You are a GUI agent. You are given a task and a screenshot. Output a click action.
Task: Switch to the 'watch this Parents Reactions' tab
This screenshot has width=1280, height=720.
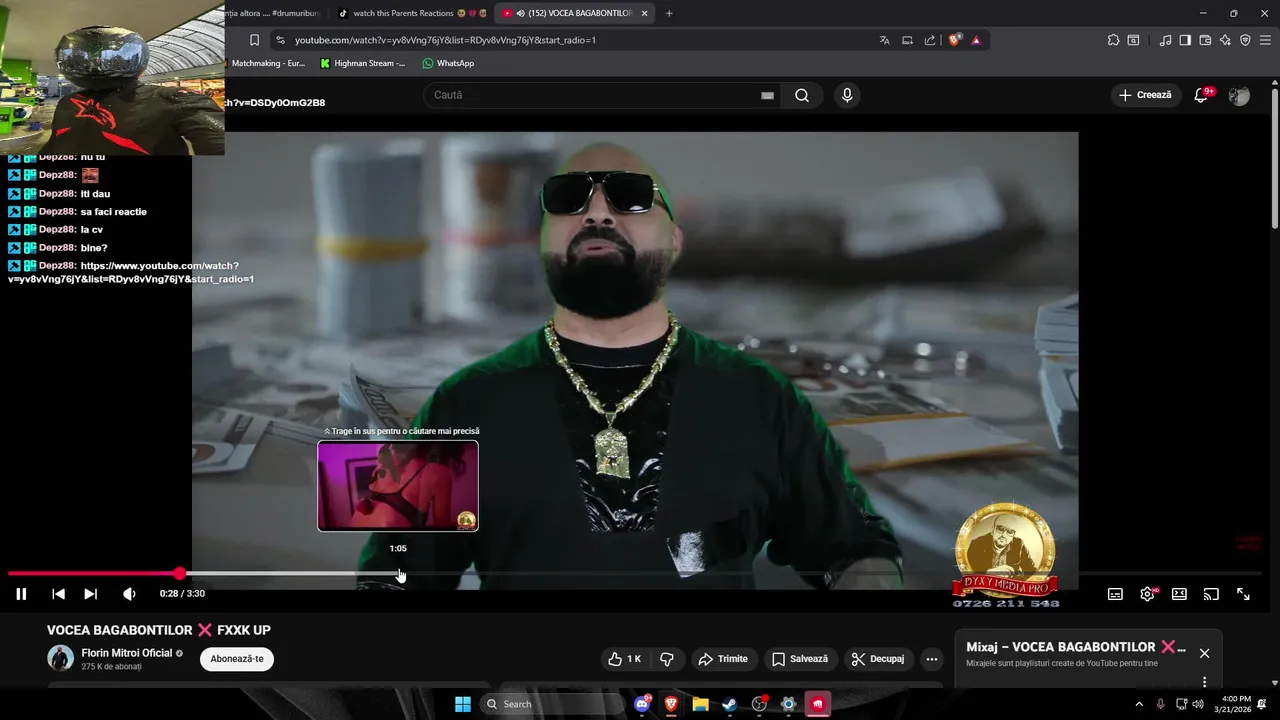[x=411, y=13]
